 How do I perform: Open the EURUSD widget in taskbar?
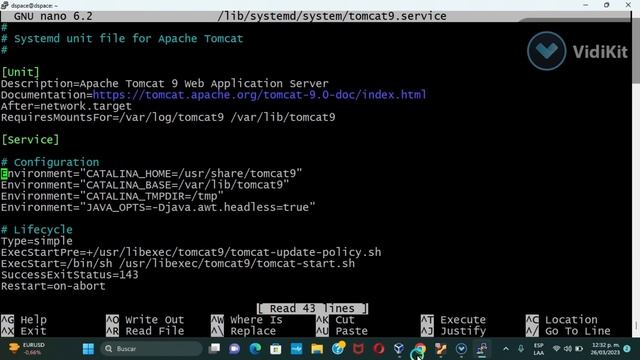(x=28, y=349)
